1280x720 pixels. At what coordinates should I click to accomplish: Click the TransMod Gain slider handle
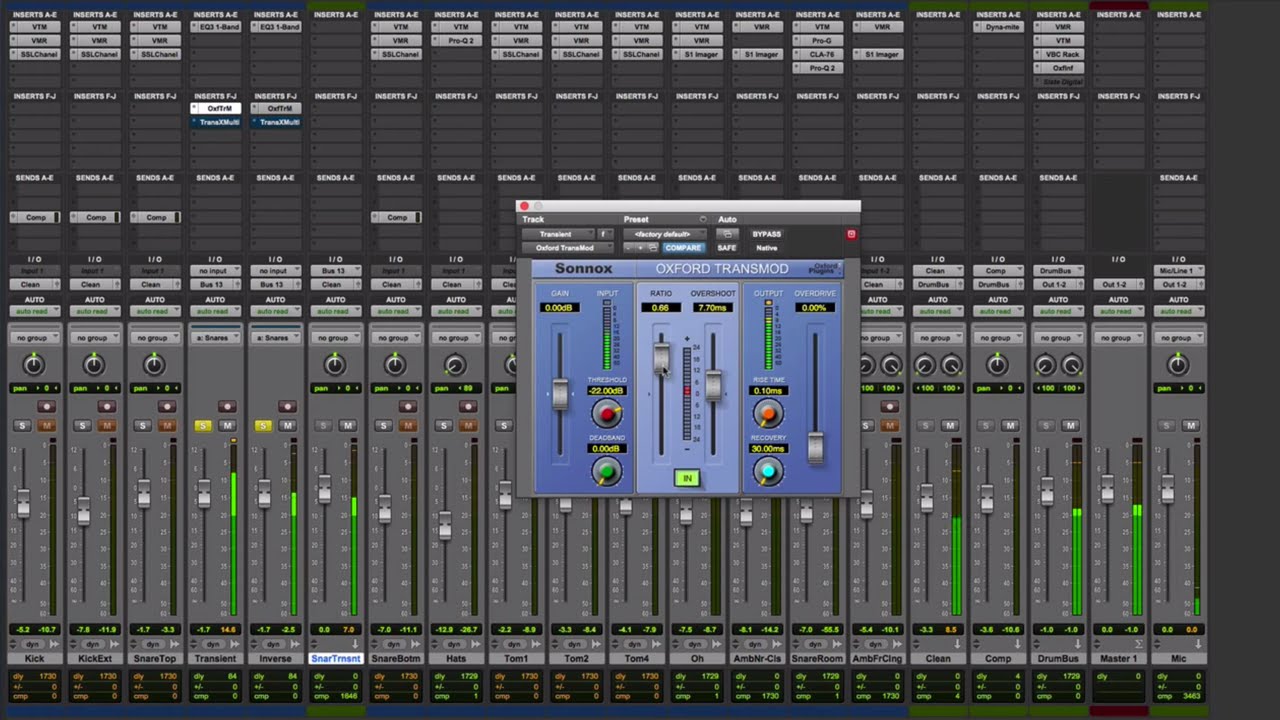pyautogui.click(x=560, y=396)
